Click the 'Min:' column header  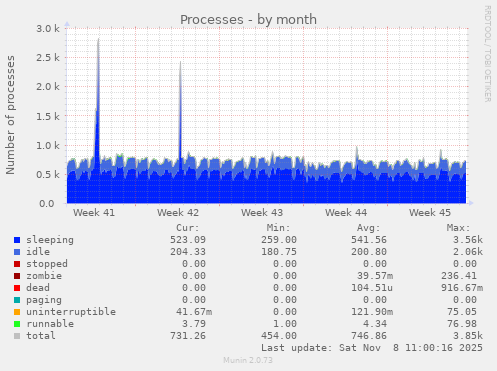(x=278, y=228)
